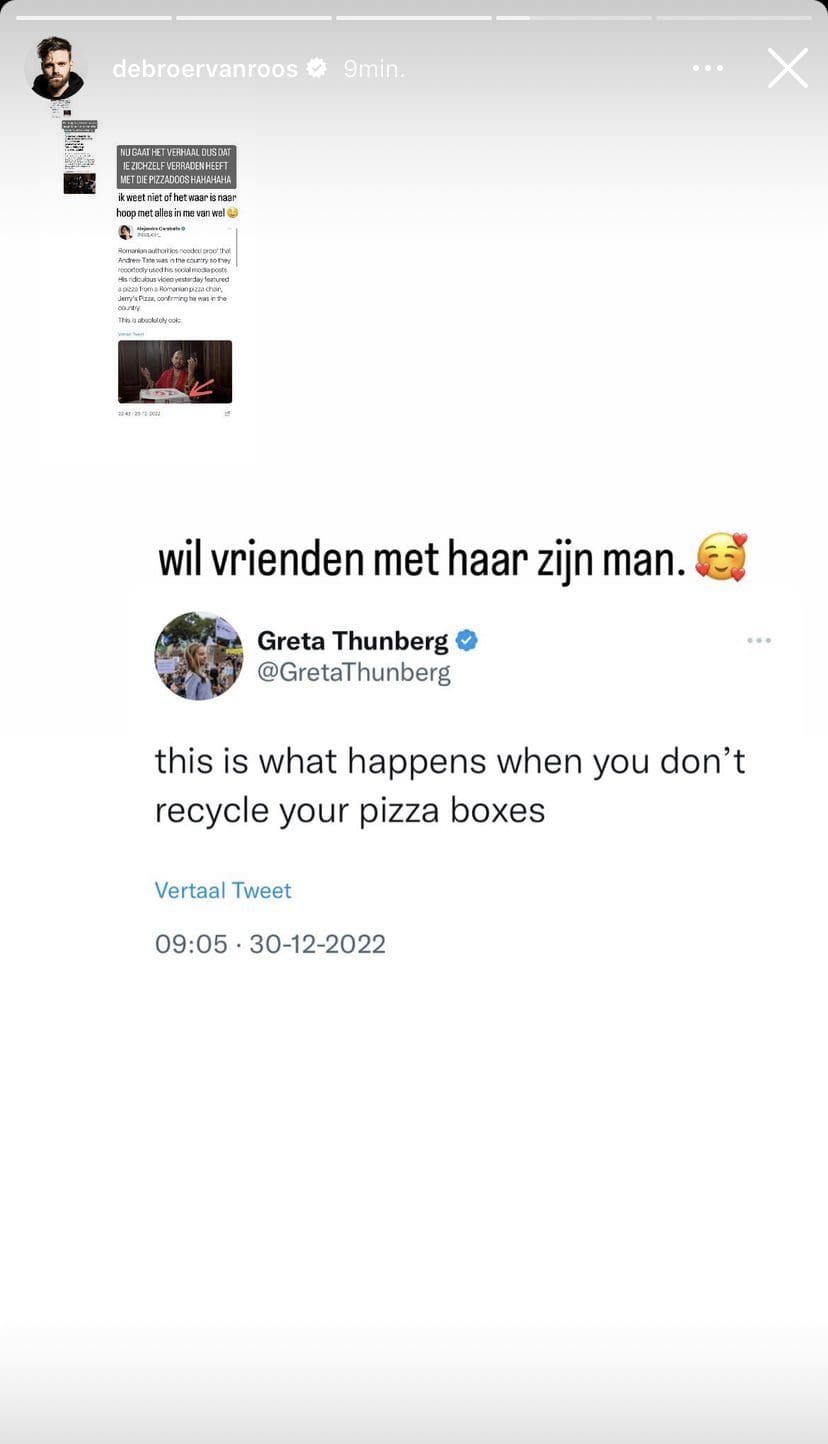
Task: Jump to the first story progress segment
Action: pos(94,17)
